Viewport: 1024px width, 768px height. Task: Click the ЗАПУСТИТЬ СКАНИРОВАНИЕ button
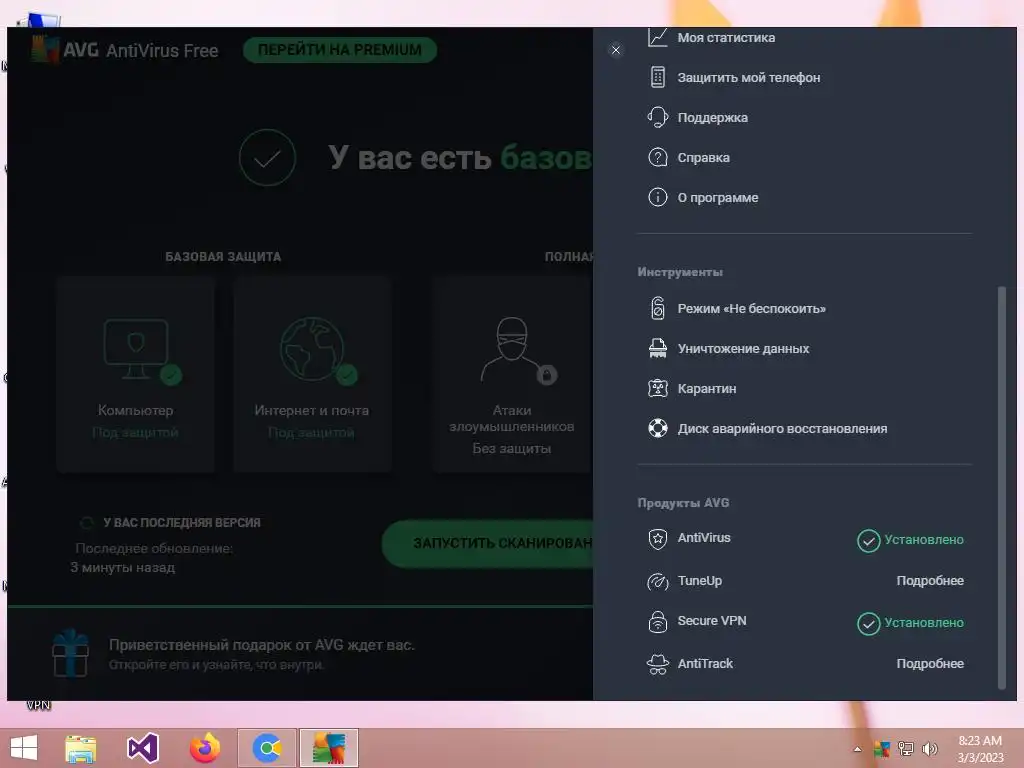487,543
